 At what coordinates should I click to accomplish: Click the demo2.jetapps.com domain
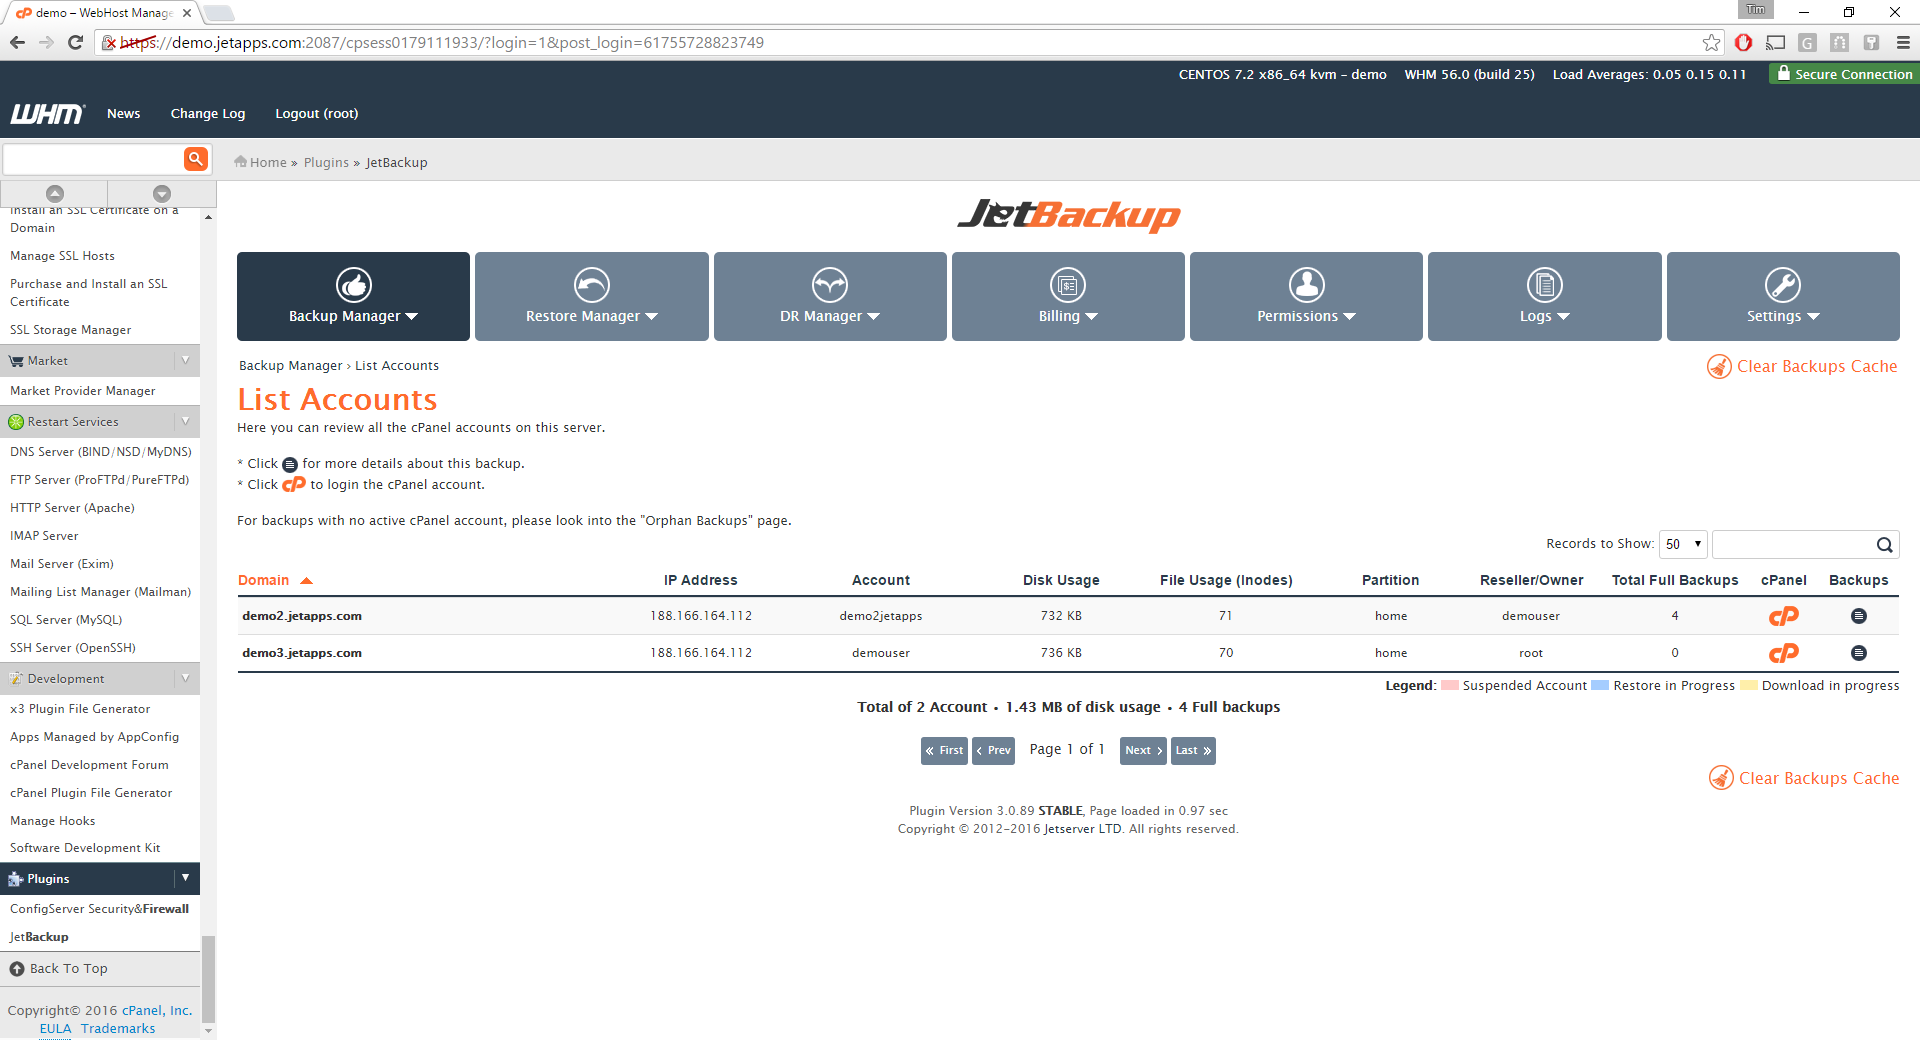tap(302, 616)
